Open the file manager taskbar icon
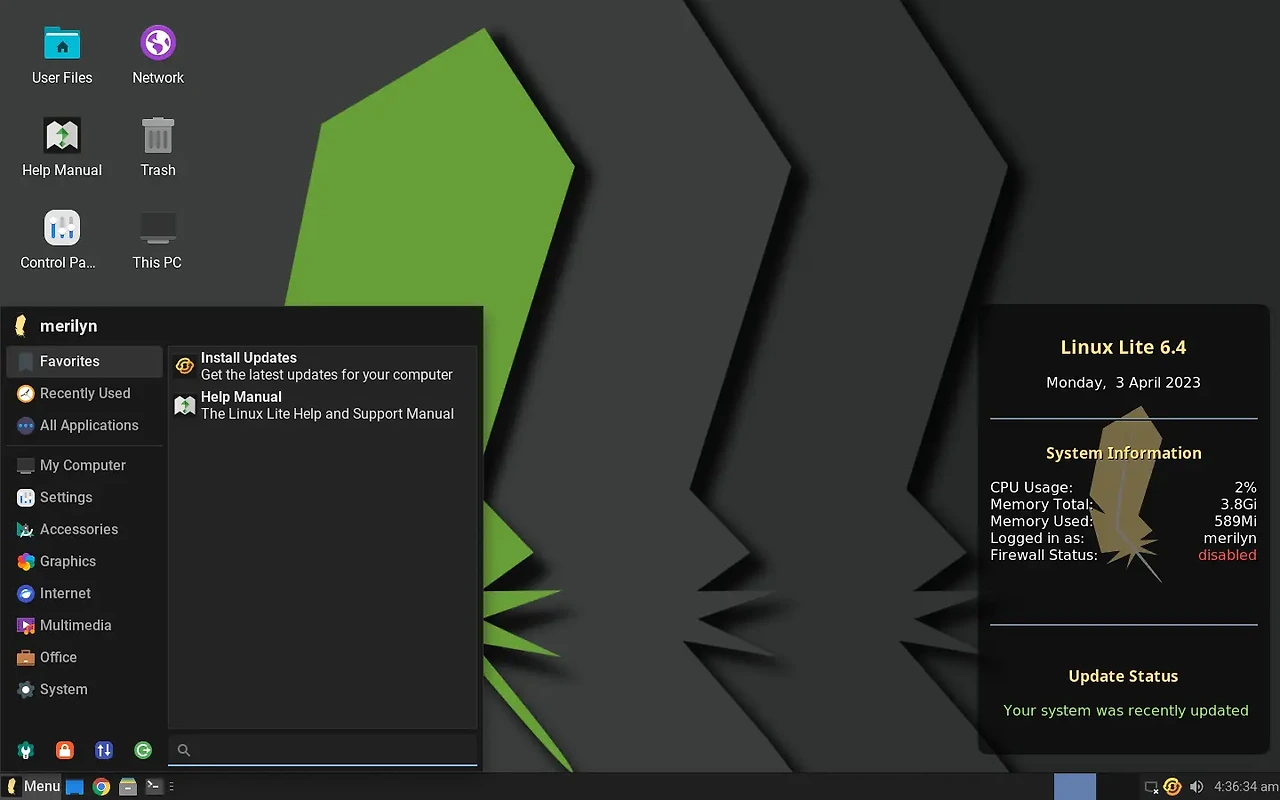Screen dimensions: 1280x800 pos(128,787)
